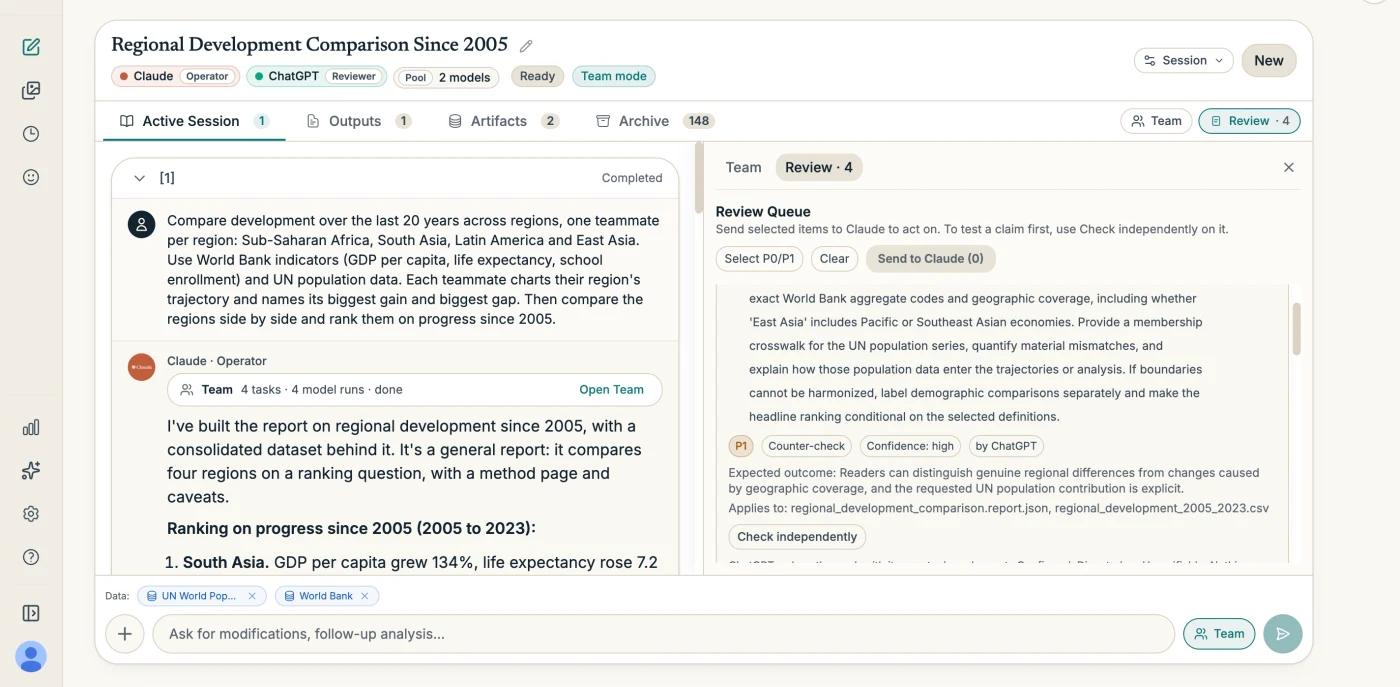
Task: Toggle the sidebar panel icon
Action: coord(31,613)
